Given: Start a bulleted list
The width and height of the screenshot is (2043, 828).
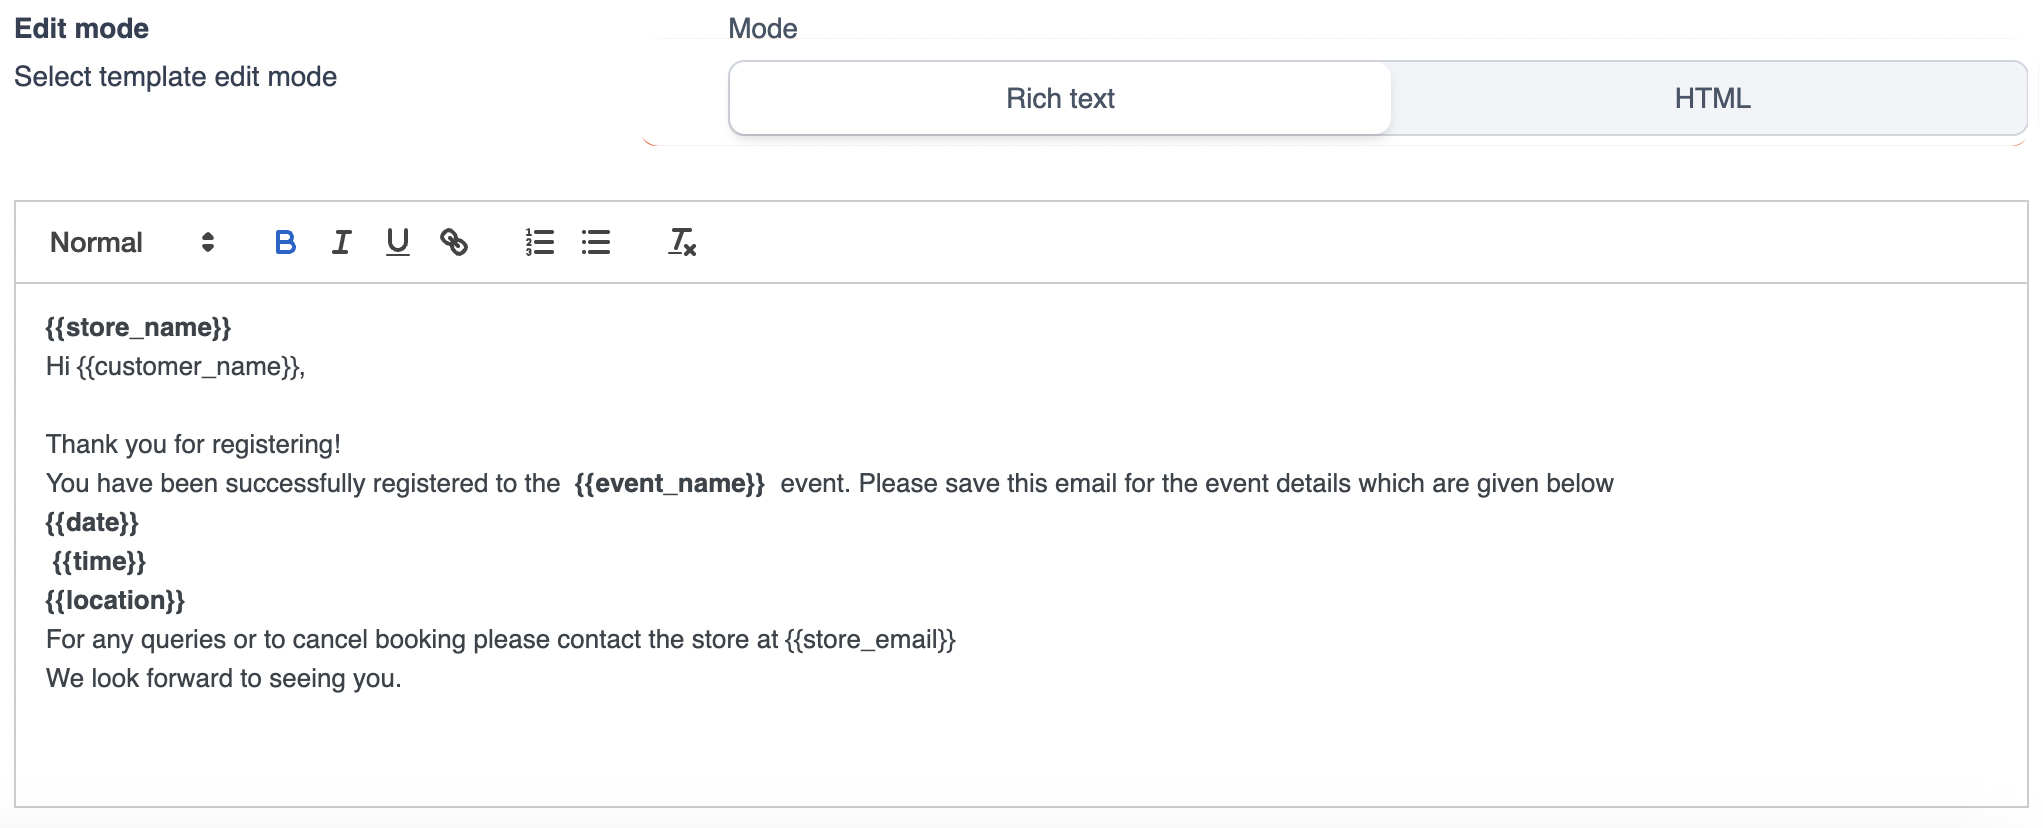Looking at the screenshot, I should 596,242.
